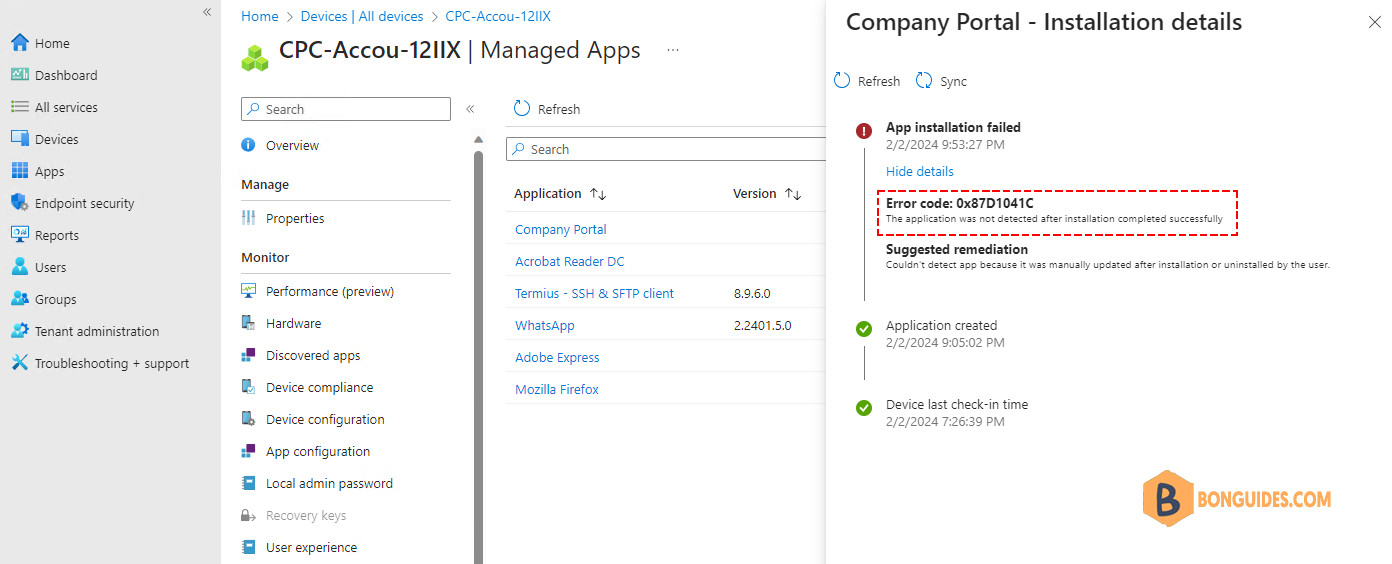Screen dimensions: 1392x564
Task: Click the CPC-Accou-12IIX breadcrumb
Action: pyautogui.click(x=498, y=16)
